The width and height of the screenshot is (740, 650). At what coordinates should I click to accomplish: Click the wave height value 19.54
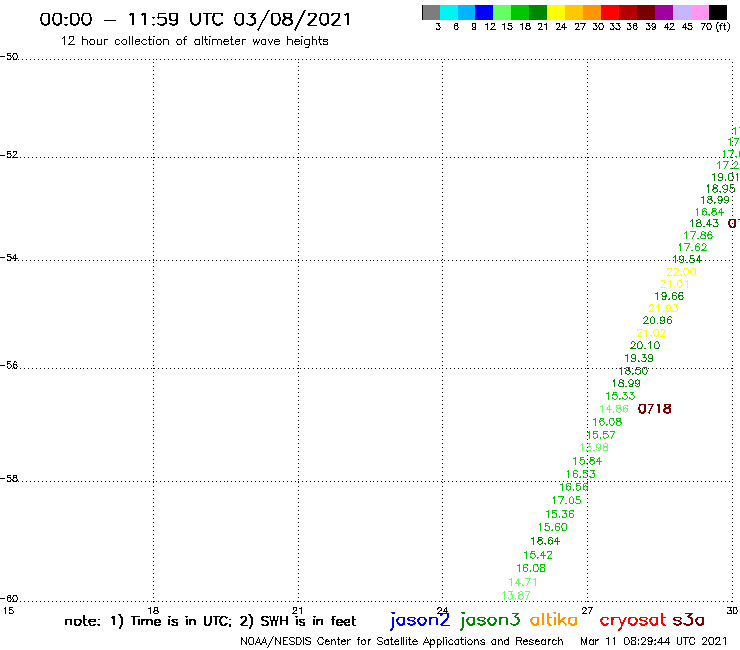(687, 259)
